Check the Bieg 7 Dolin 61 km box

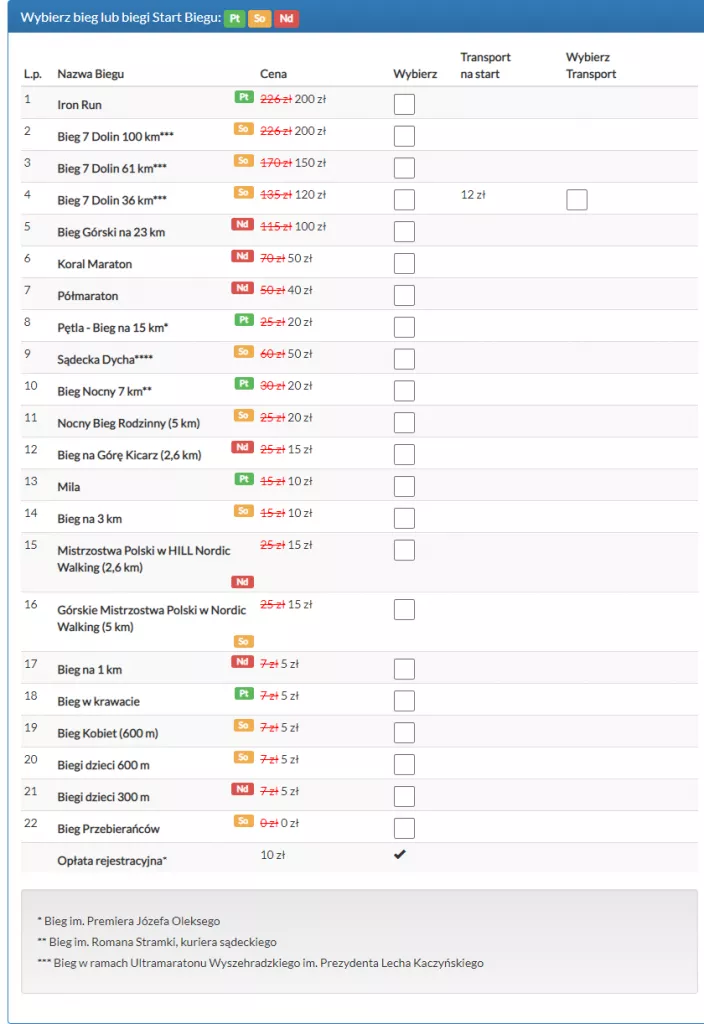(404, 168)
